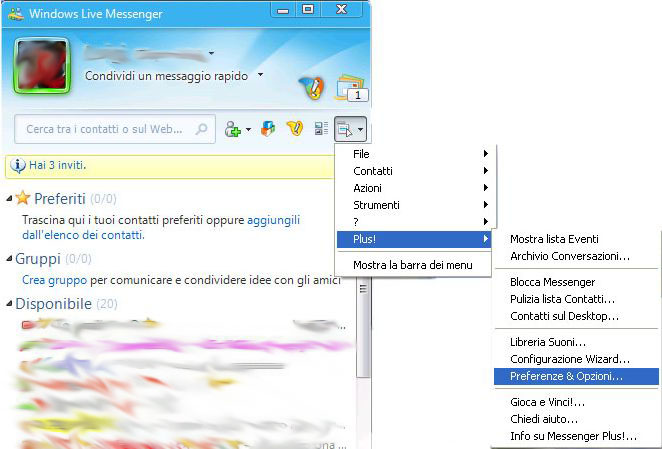Screen dimensions: 662x449
Task: Click the Preferiti star icon
Action: (23, 198)
